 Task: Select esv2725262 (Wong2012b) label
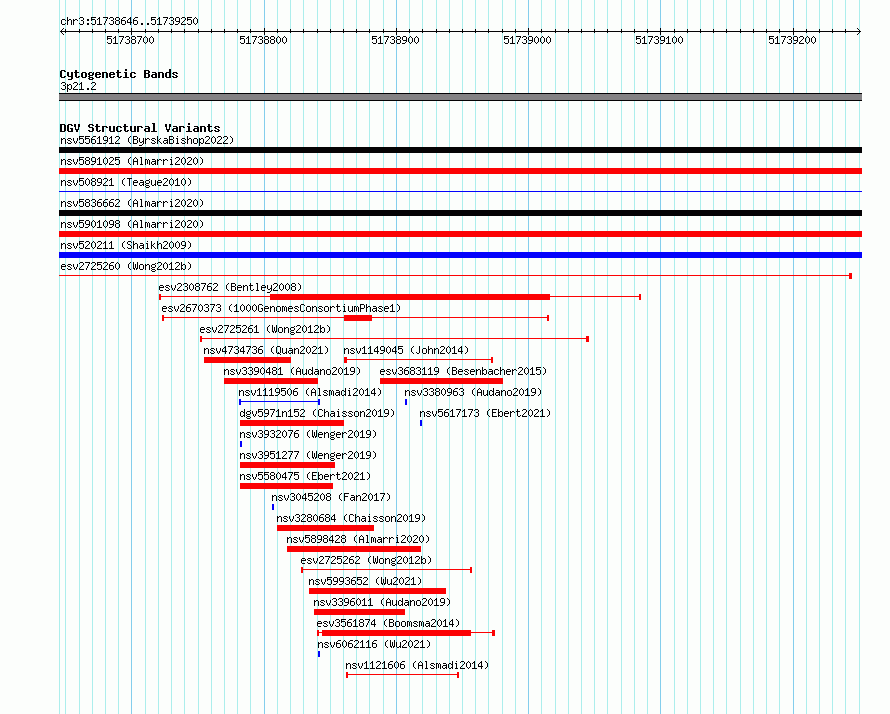(x=366, y=560)
